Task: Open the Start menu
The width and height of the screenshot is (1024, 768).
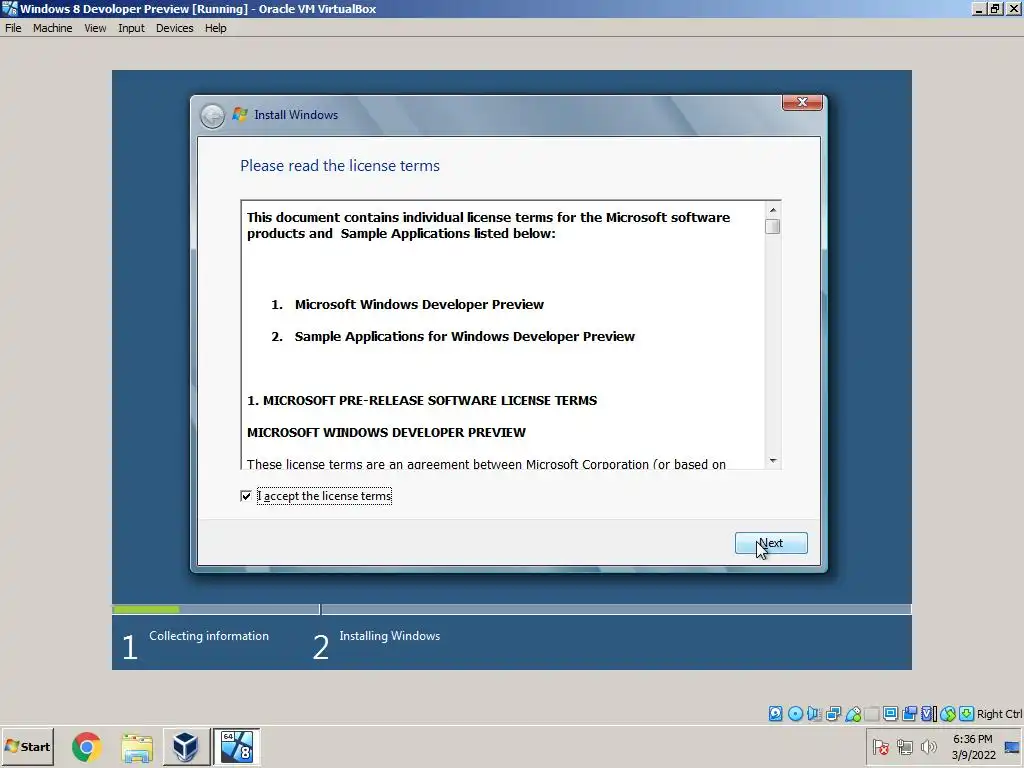Action: [x=27, y=746]
